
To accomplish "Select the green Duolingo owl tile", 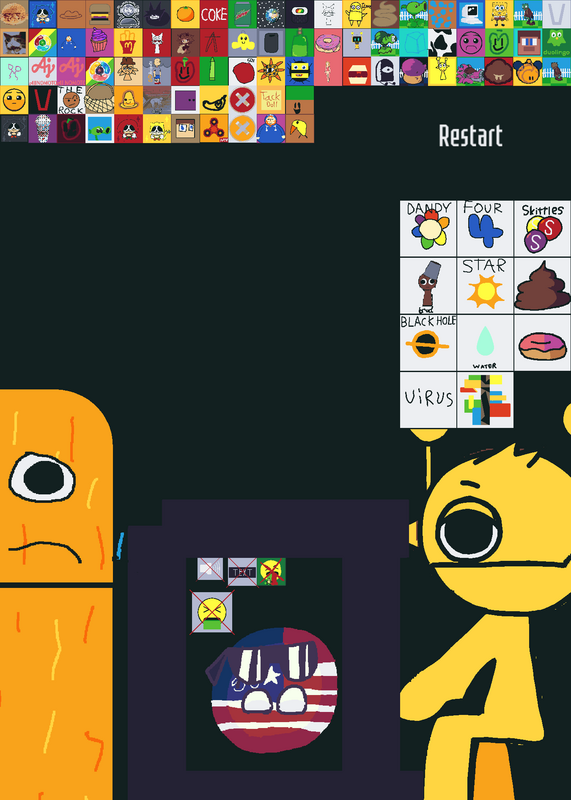I will coord(557,43).
